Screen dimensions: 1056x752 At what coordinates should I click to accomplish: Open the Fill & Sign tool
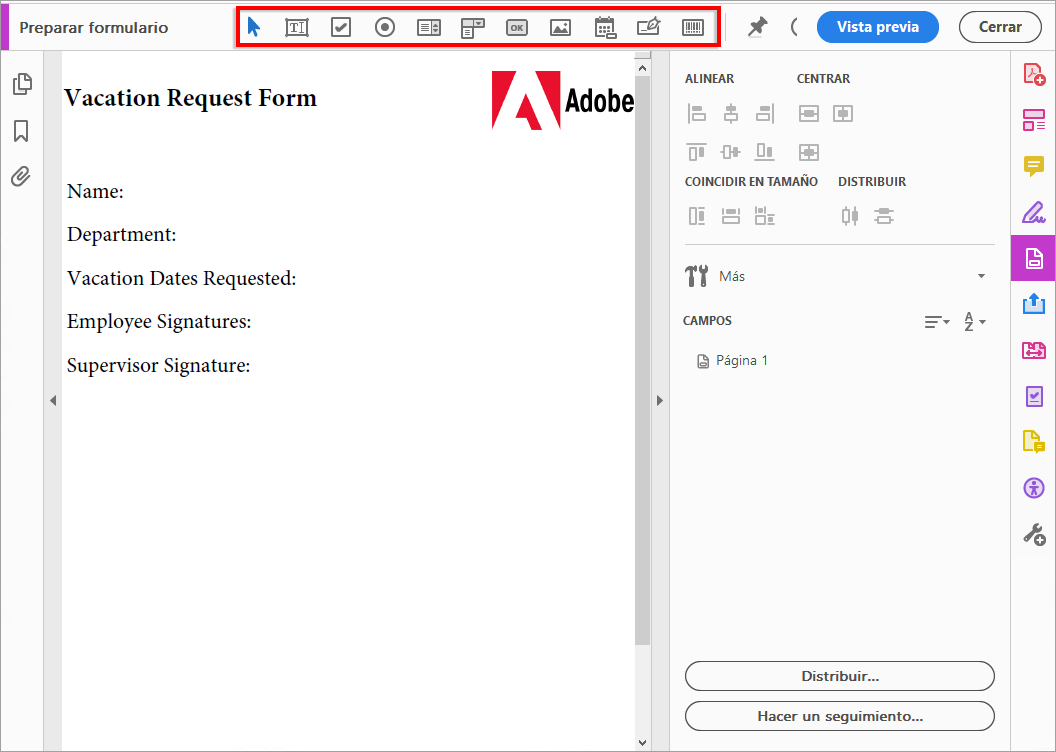[x=1034, y=212]
